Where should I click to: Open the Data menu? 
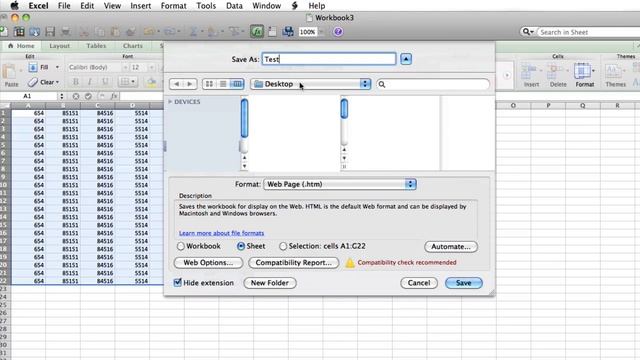point(234,6)
